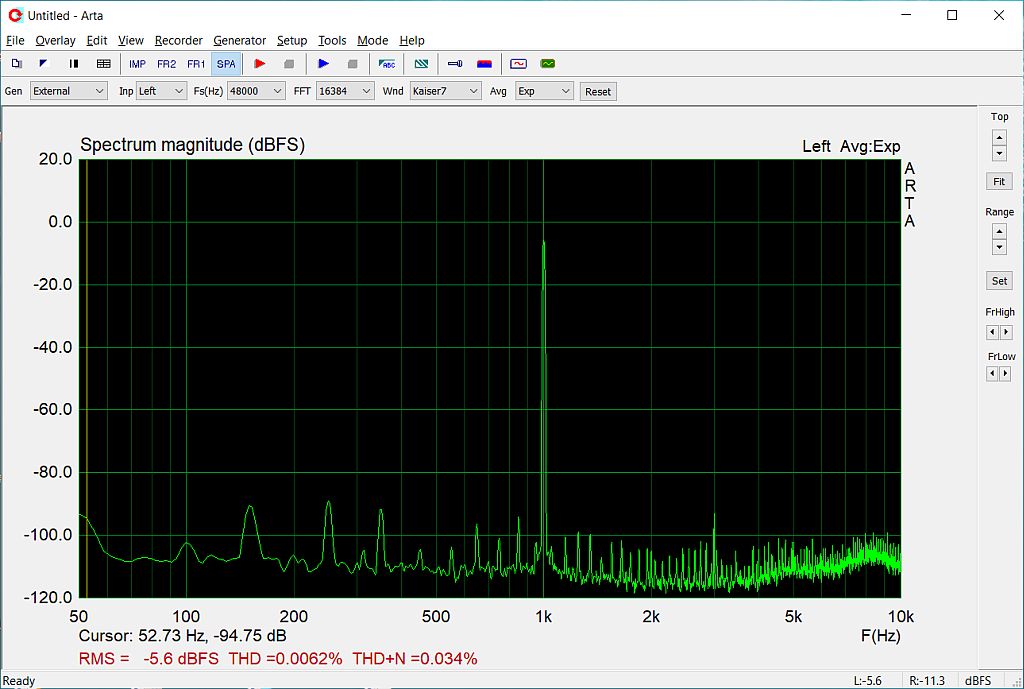Click the blue probe-shaped toolbar icon

455,63
